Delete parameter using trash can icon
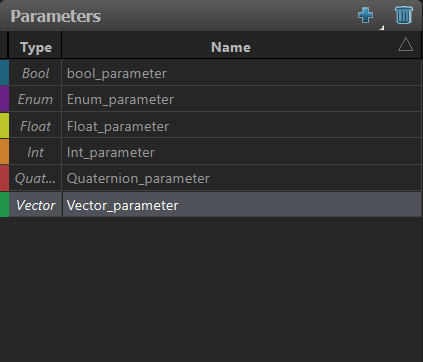Image resolution: width=423 pixels, height=362 pixels. coord(404,15)
